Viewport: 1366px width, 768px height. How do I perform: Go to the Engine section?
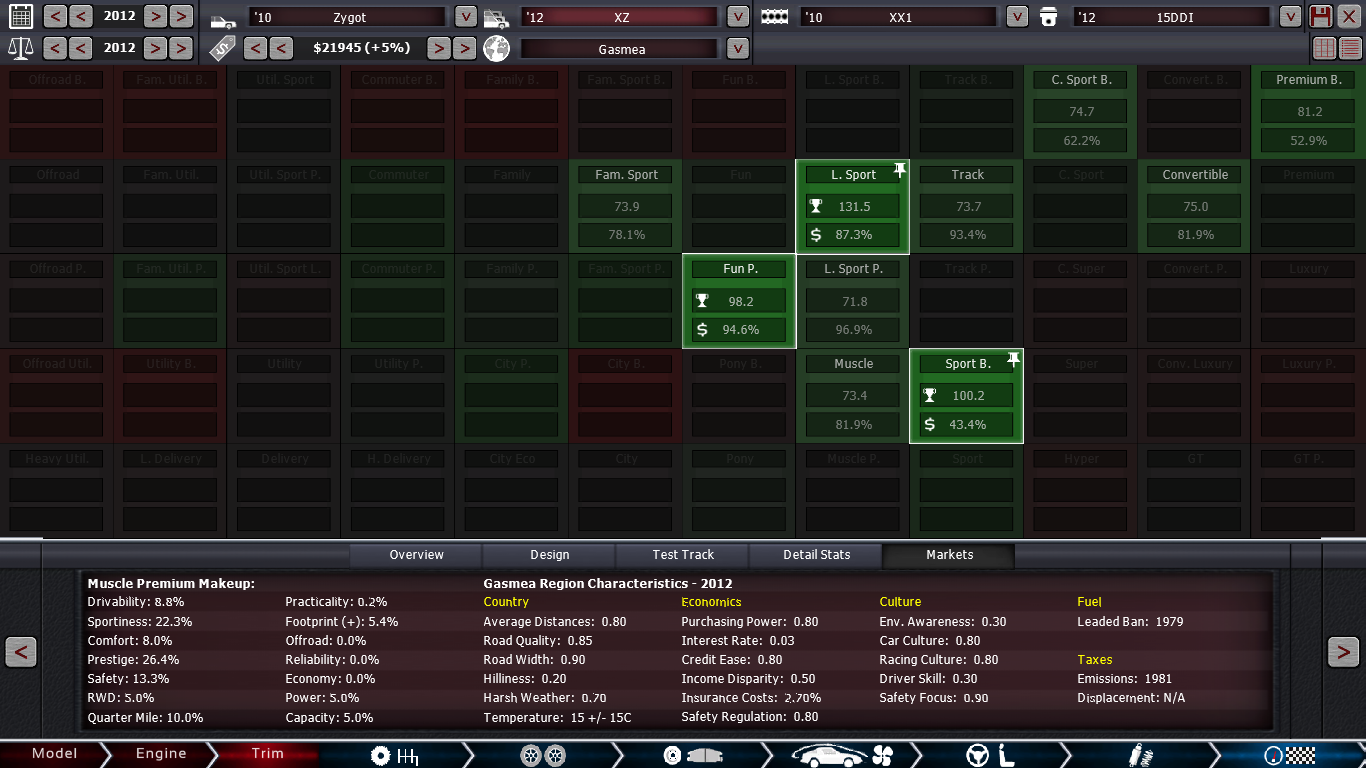(x=161, y=754)
